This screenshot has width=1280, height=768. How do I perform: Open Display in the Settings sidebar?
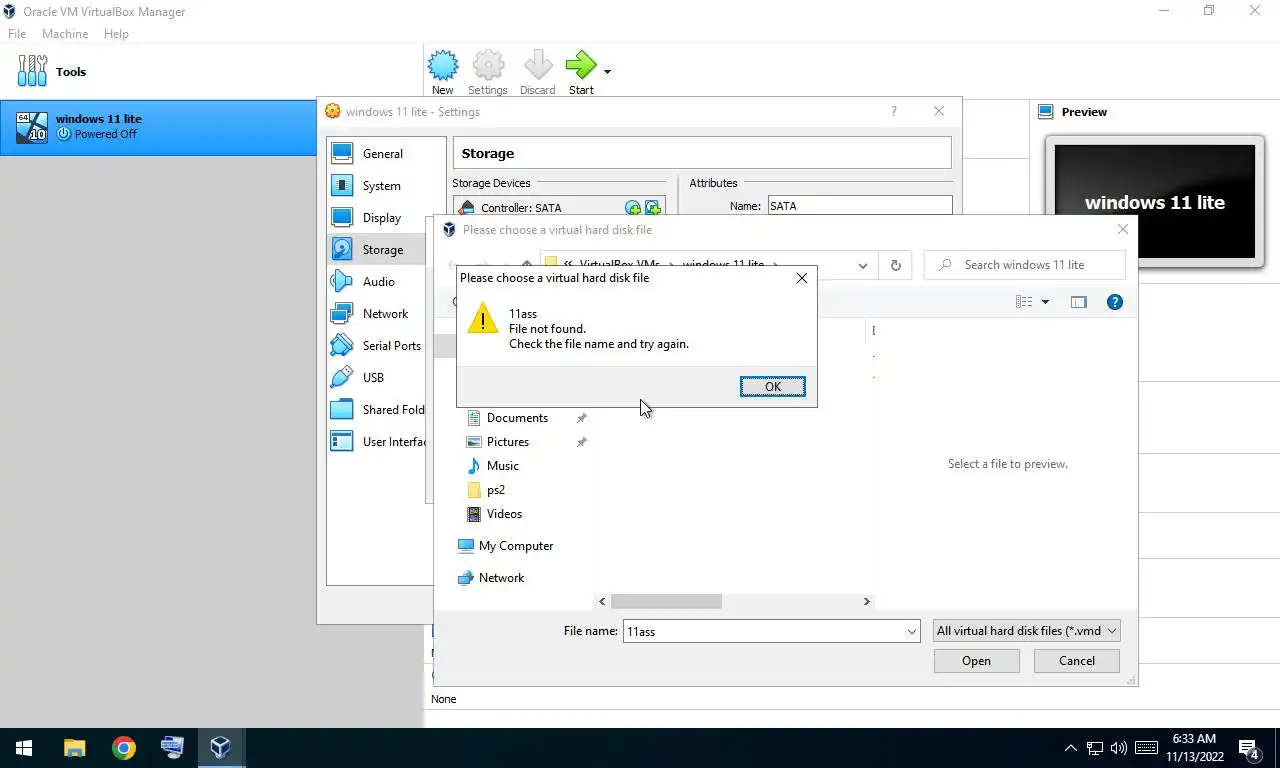381,218
